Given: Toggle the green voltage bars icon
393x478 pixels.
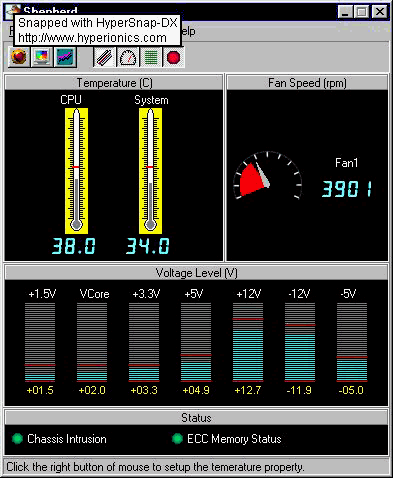Looking at the screenshot, I should point(151,57).
